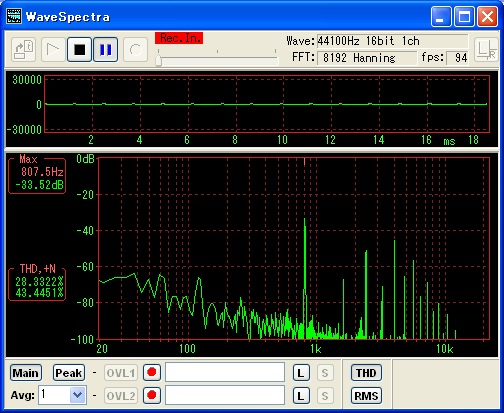Toggle the THD measurement button
The height and width of the screenshot is (413, 504).
[x=366, y=373]
